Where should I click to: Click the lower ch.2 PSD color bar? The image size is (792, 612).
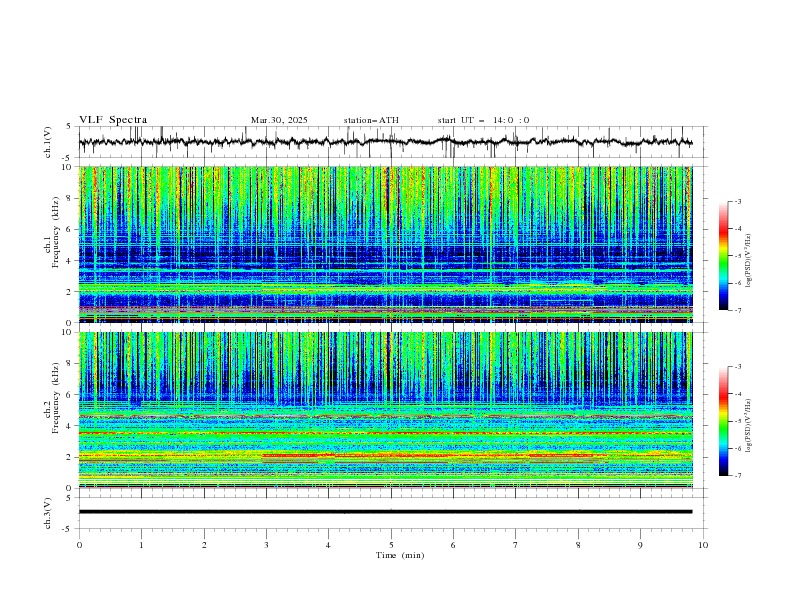click(x=724, y=421)
